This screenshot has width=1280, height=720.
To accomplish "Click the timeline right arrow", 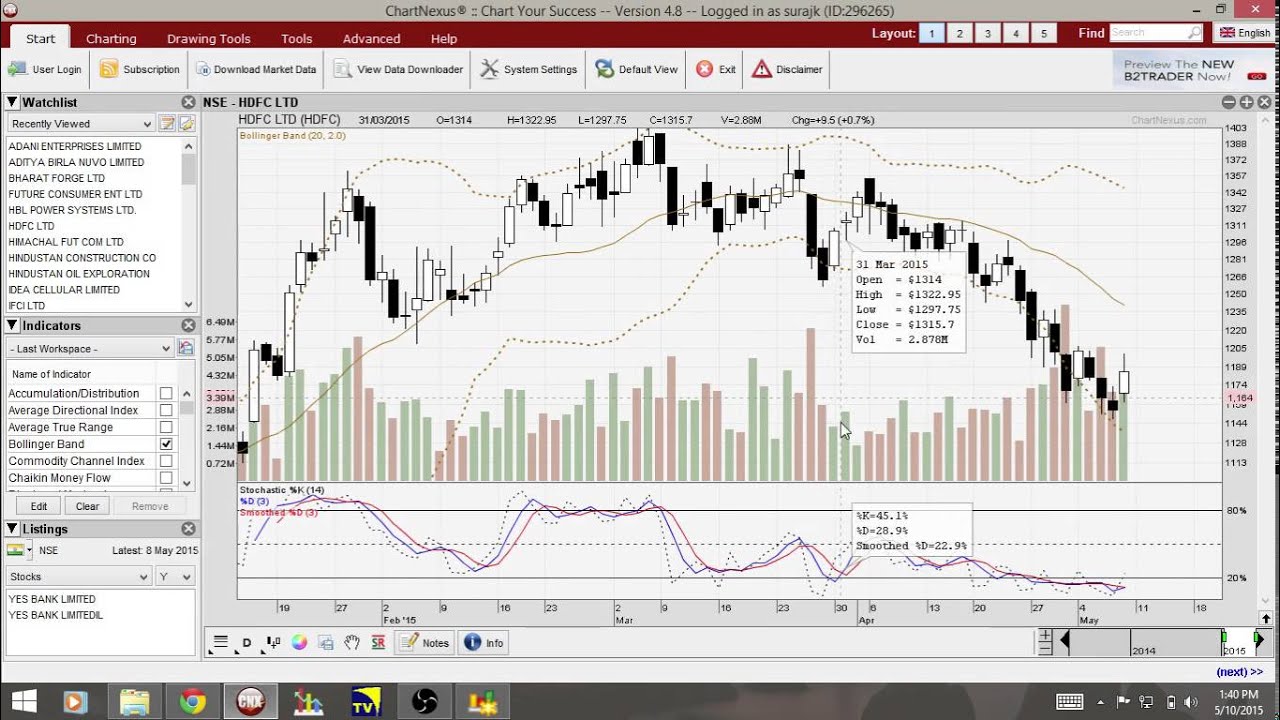I will click(x=1259, y=641).
